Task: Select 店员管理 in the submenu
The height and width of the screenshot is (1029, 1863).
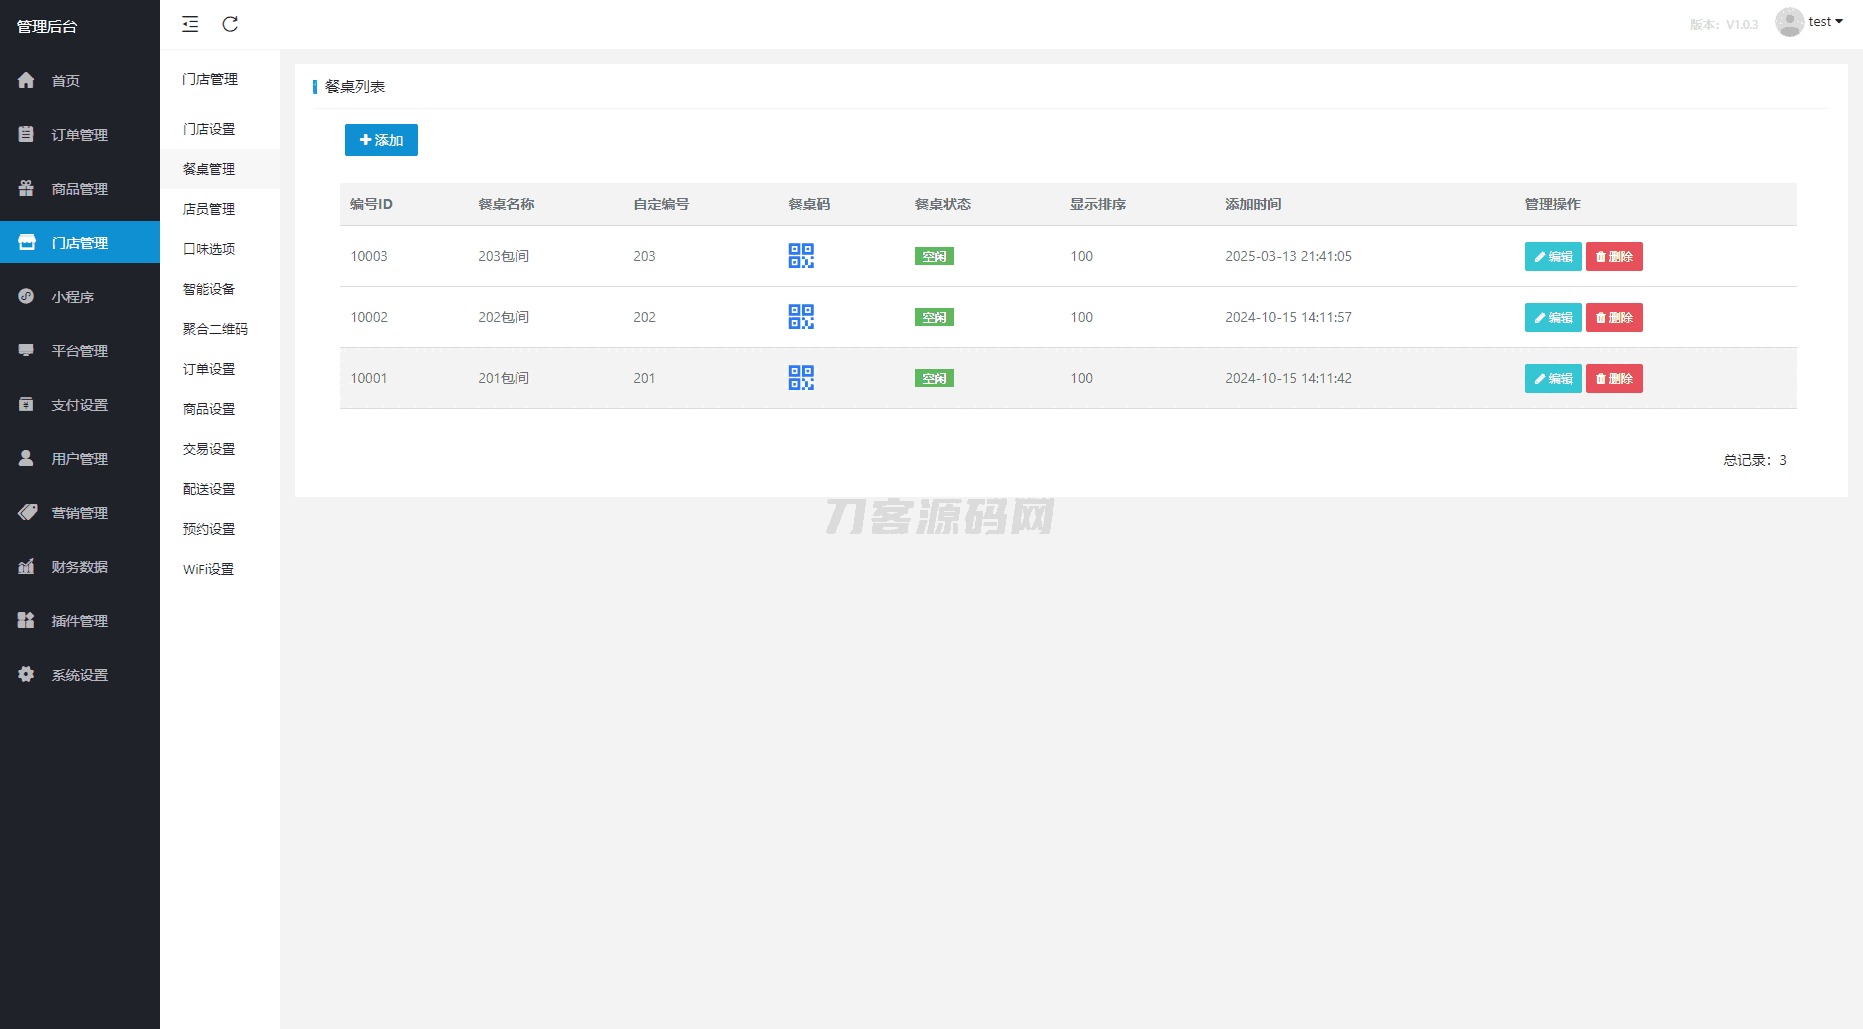Action: 209,209
